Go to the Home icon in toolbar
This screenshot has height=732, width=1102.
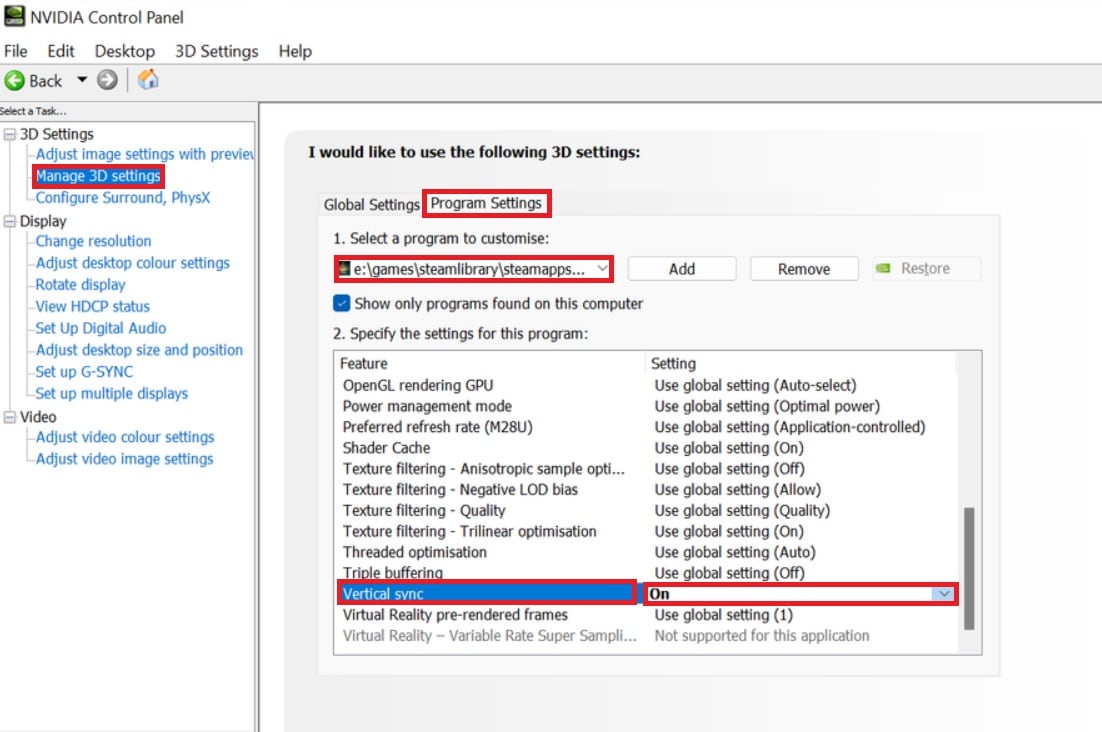(148, 79)
